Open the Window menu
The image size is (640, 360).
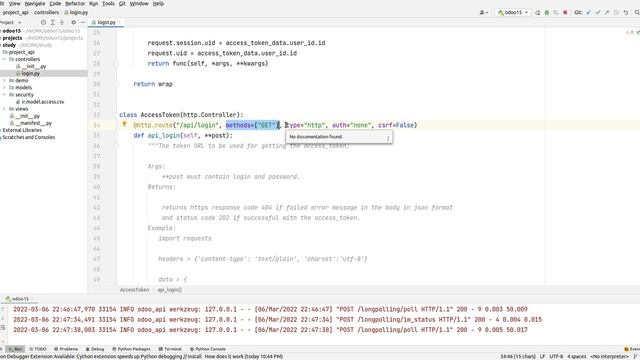(x=139, y=3)
